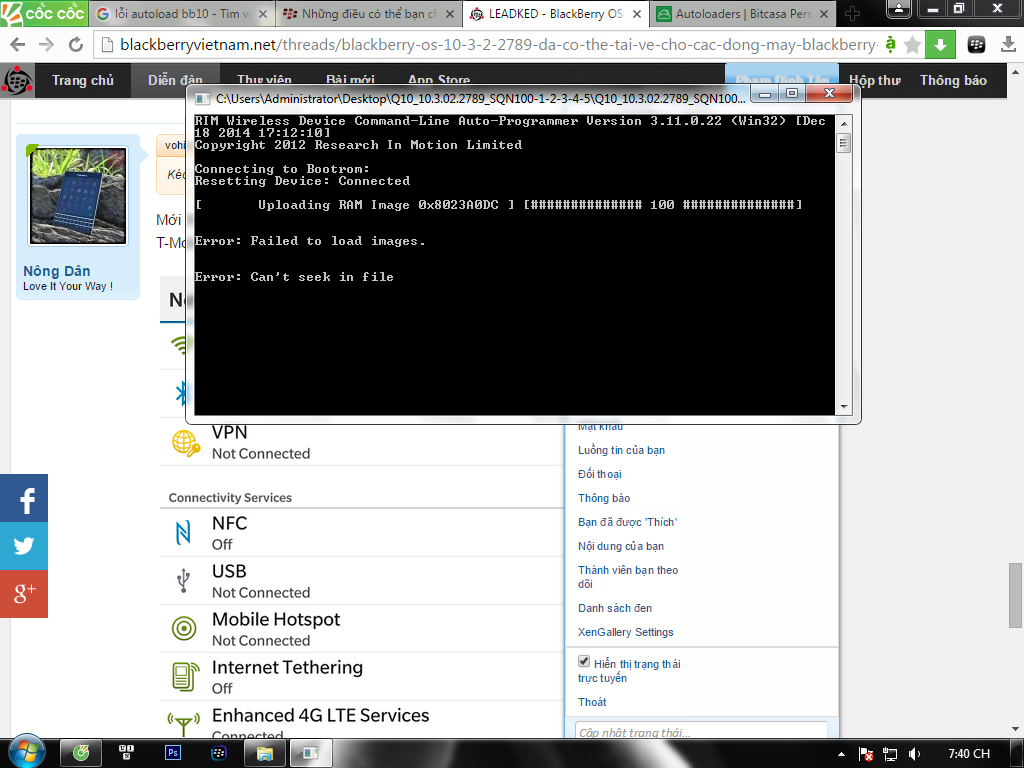
Task: Open the 'Danh sách đen' link
Action: (x=614, y=608)
